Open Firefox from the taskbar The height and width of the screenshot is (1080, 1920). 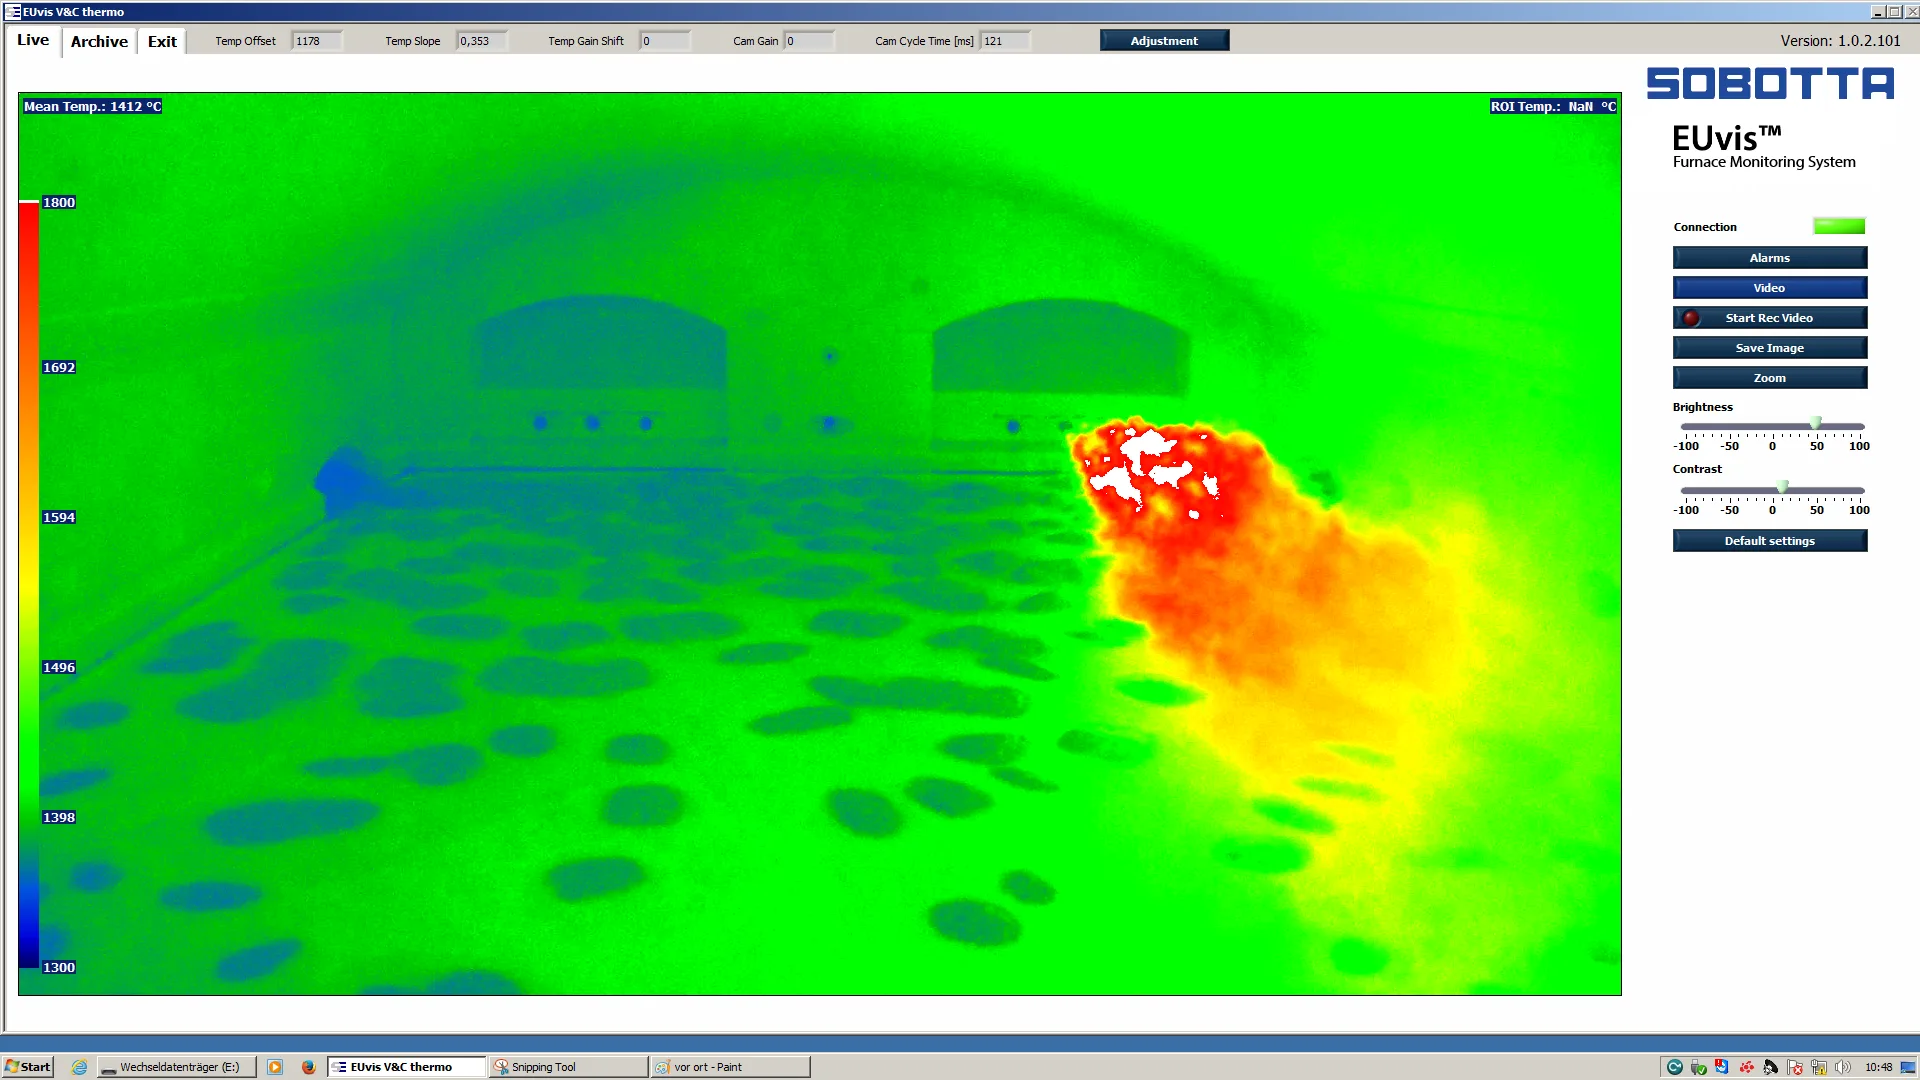coord(308,1067)
